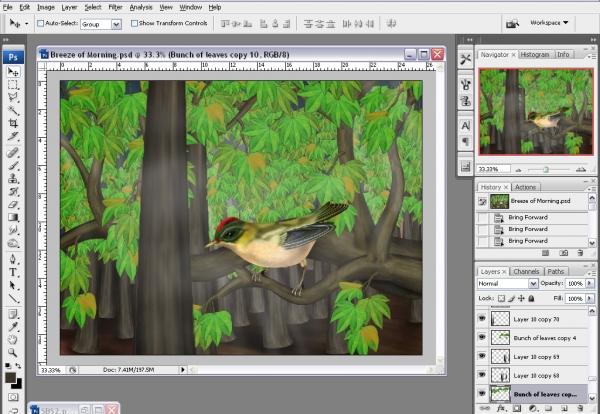
Task: Select the Notes tool
Action: tap(13, 314)
